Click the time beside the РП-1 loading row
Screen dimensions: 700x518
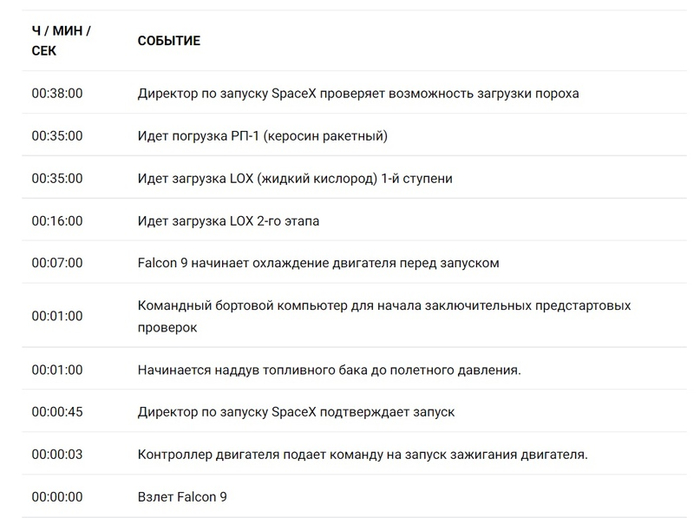pos(57,136)
